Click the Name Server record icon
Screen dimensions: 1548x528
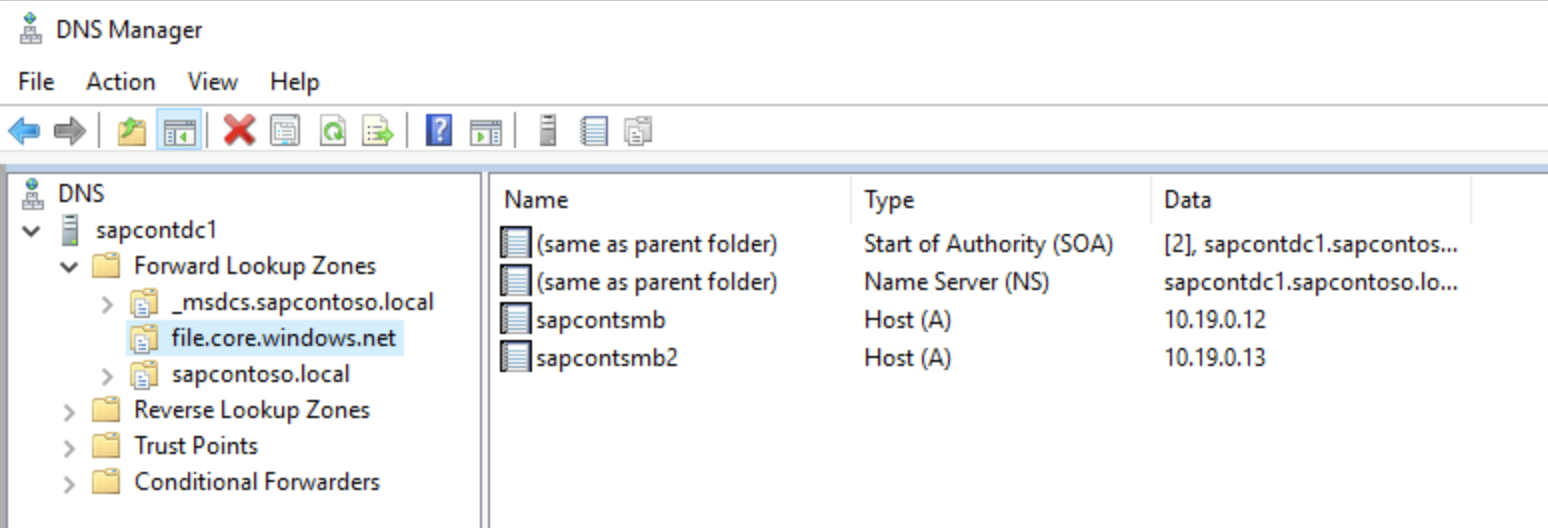515,281
